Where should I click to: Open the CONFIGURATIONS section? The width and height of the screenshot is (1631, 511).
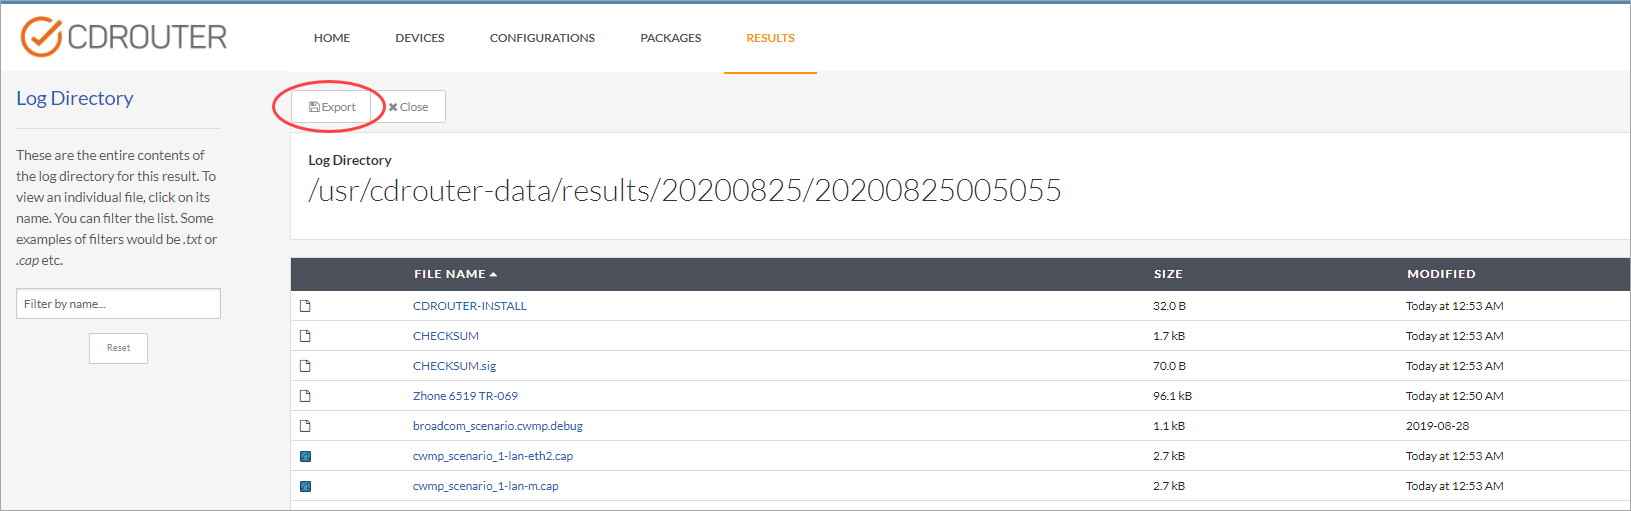pyautogui.click(x=542, y=38)
